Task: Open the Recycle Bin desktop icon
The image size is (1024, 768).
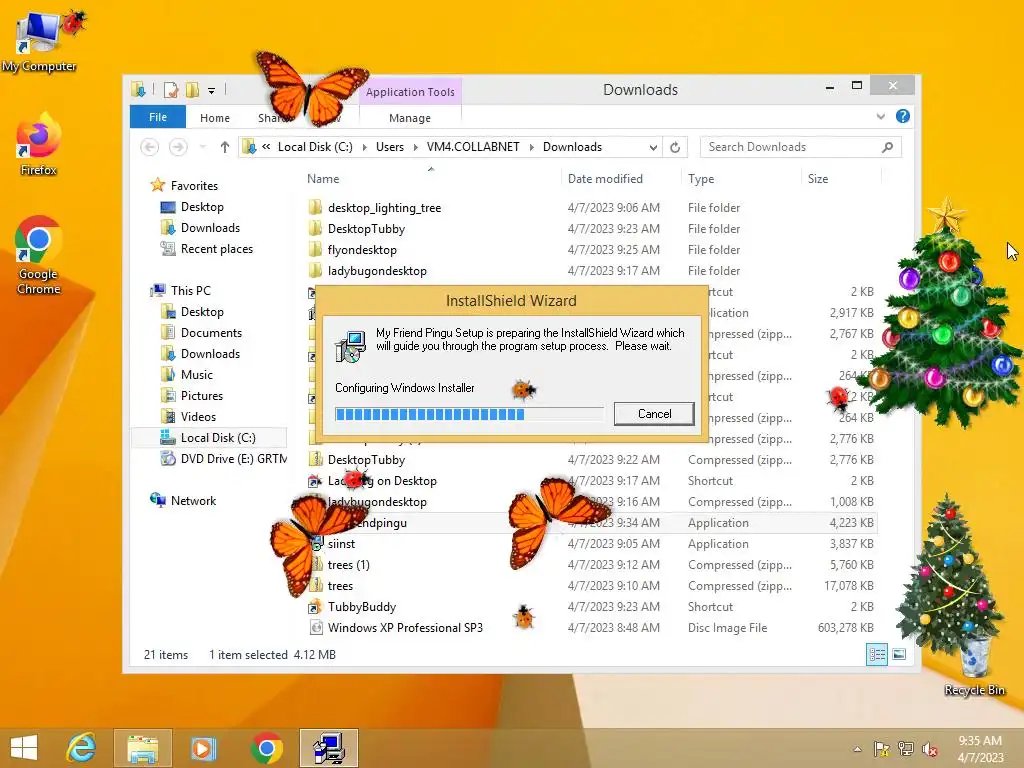Action: [x=974, y=666]
